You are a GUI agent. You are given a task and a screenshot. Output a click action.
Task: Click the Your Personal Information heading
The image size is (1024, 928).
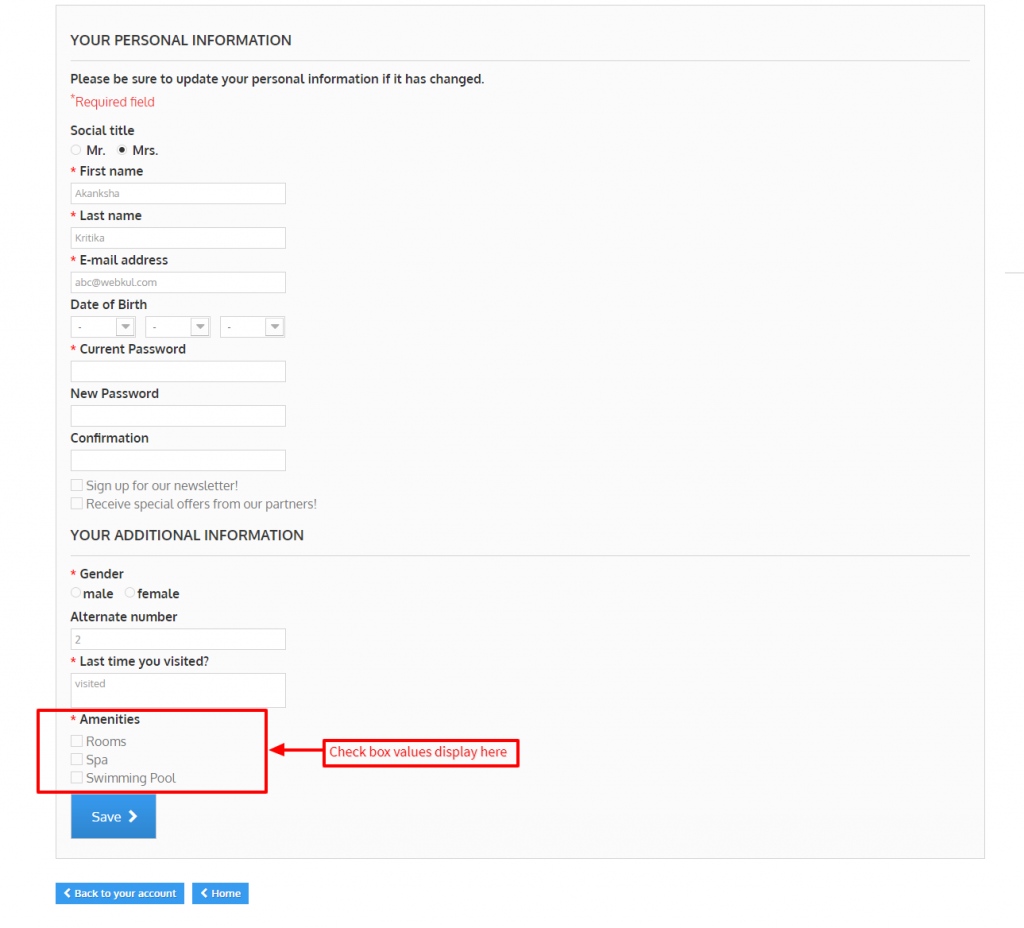click(x=181, y=40)
